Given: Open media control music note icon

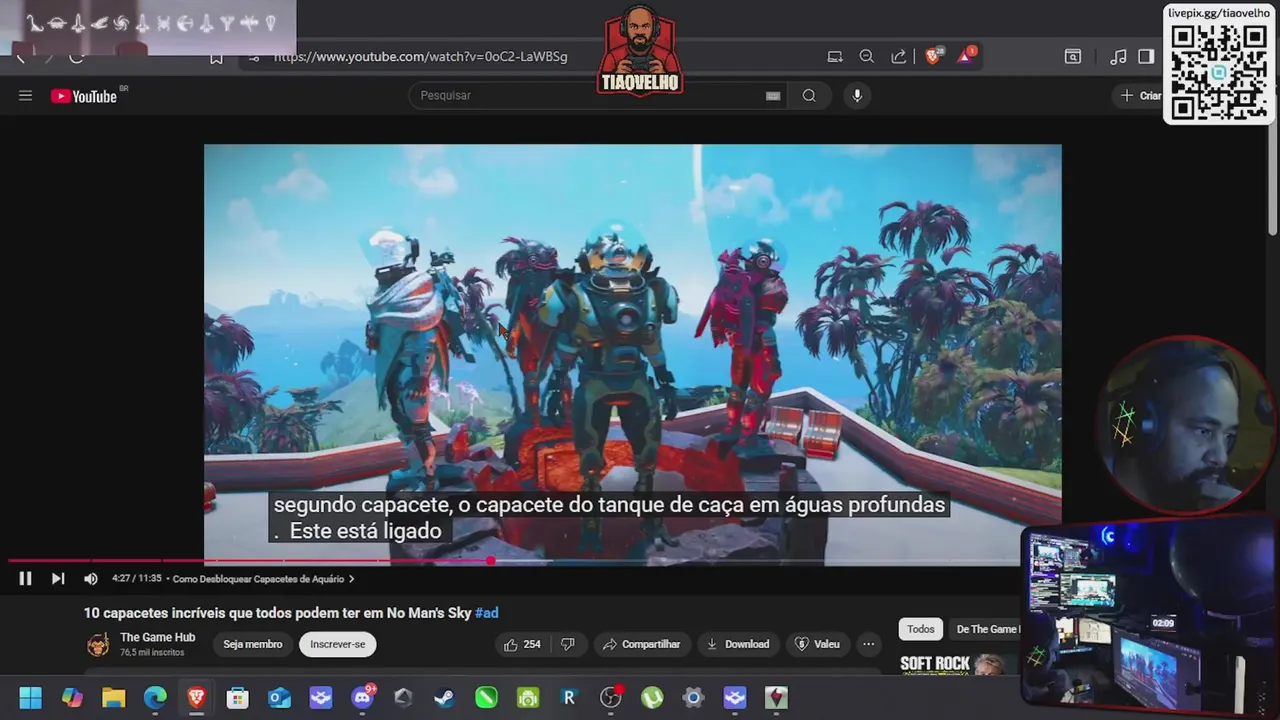Looking at the screenshot, I should (1119, 57).
